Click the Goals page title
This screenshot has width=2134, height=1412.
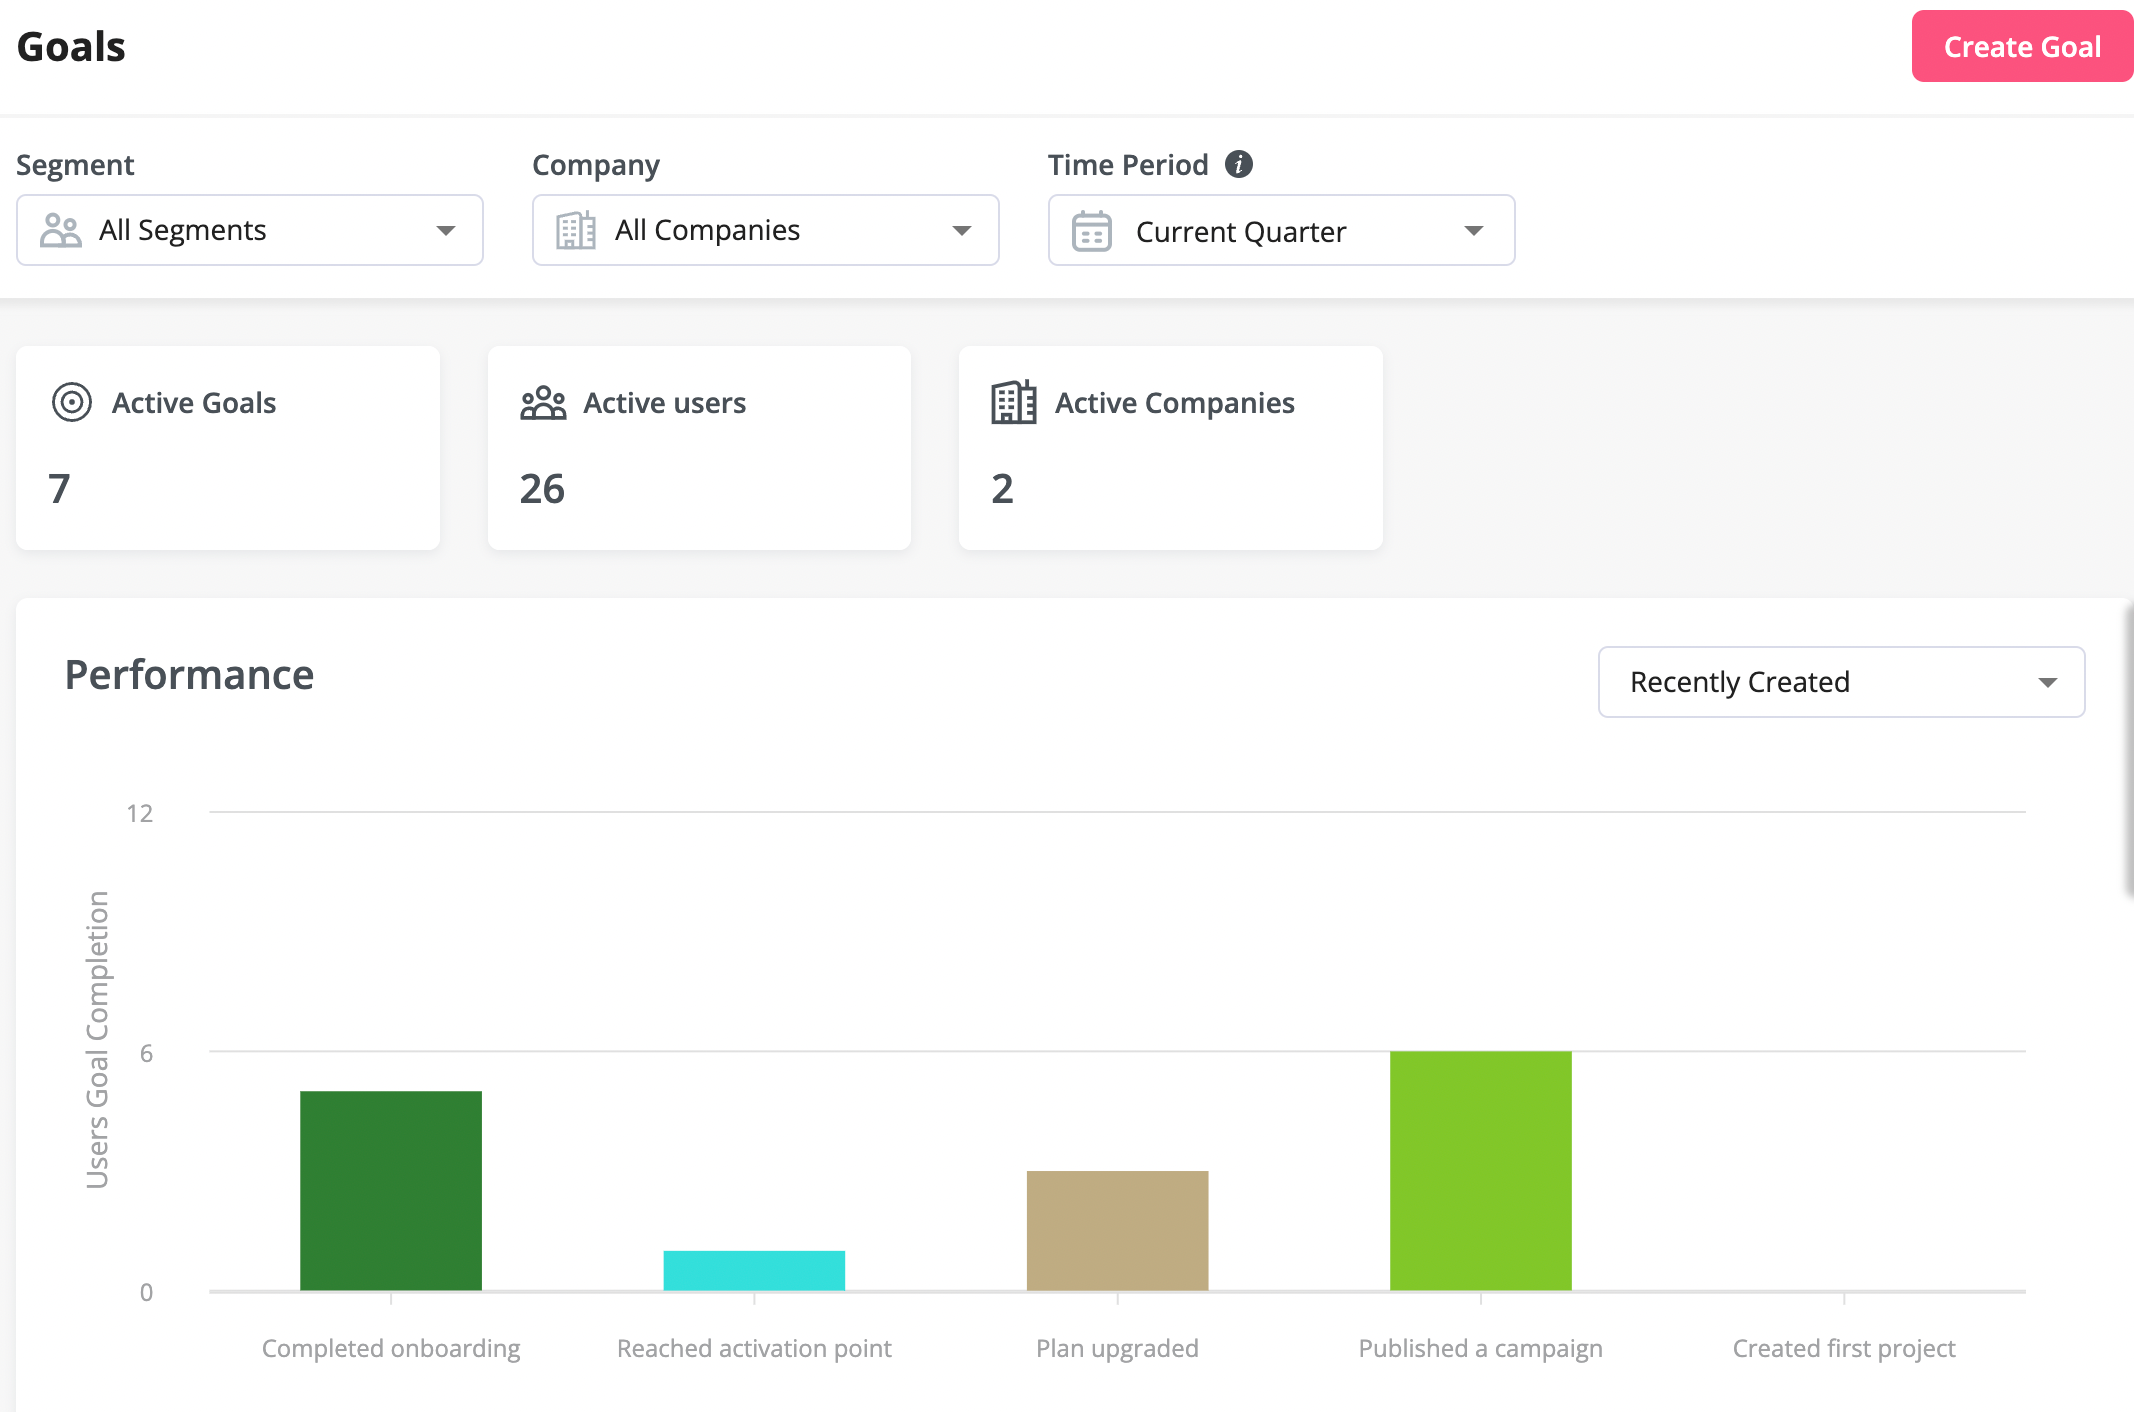click(70, 46)
